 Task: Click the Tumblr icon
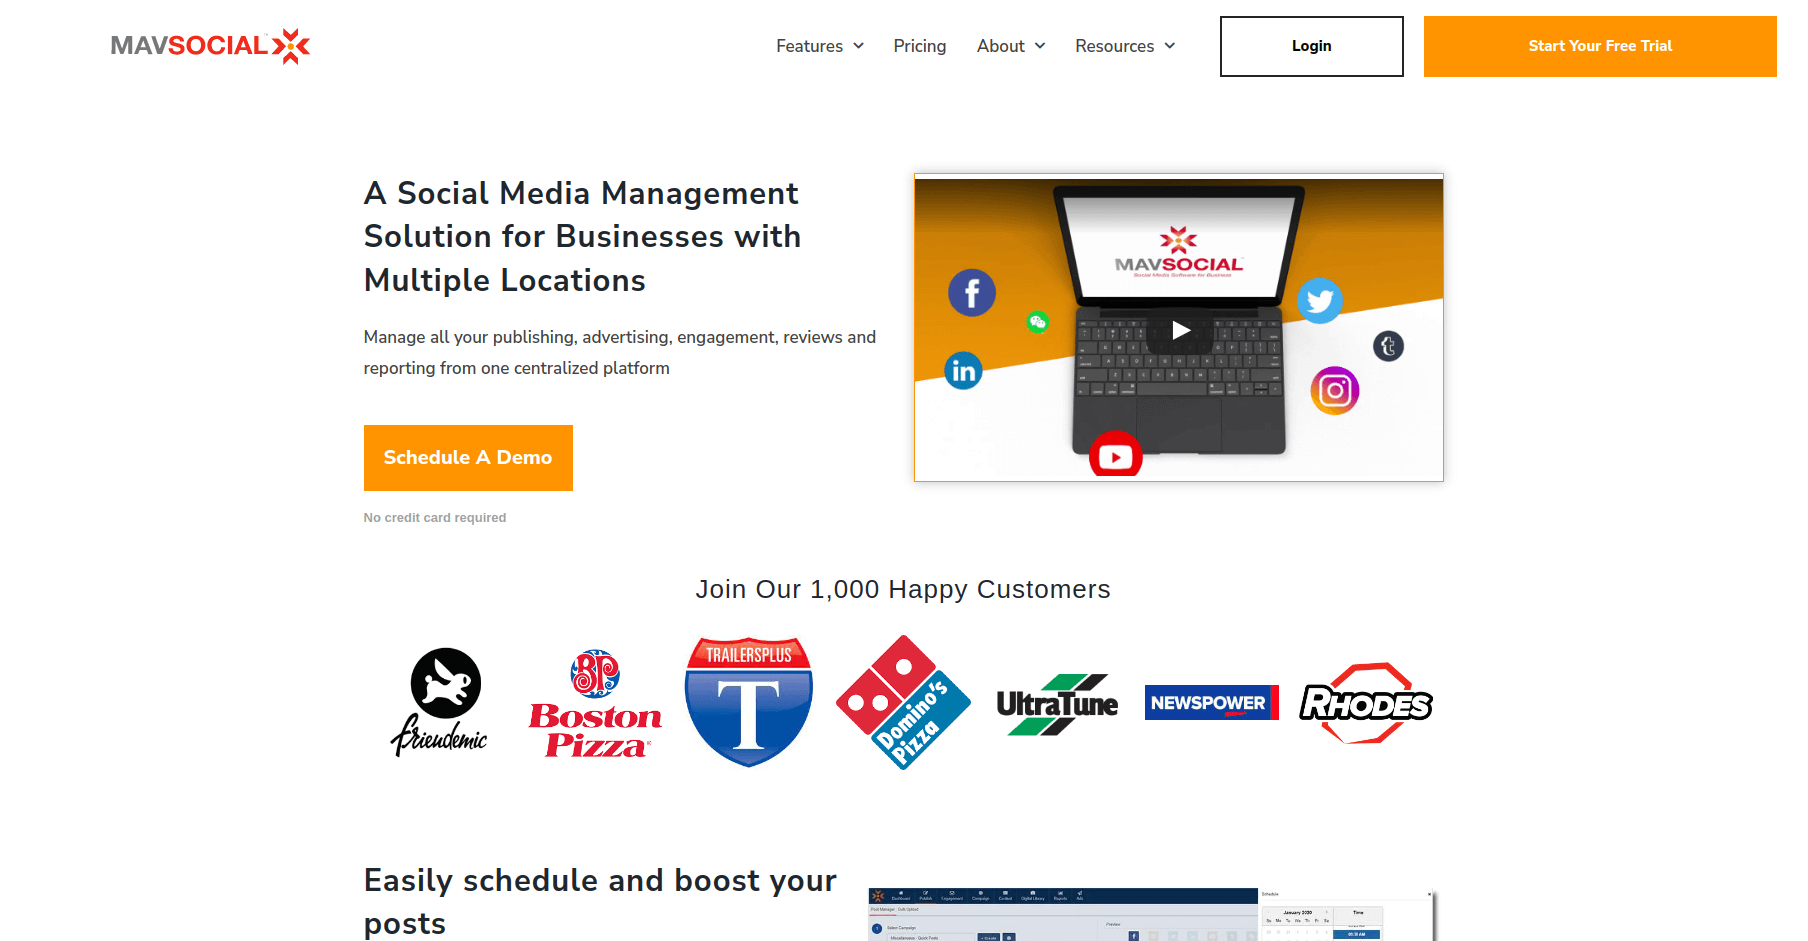click(x=1388, y=346)
